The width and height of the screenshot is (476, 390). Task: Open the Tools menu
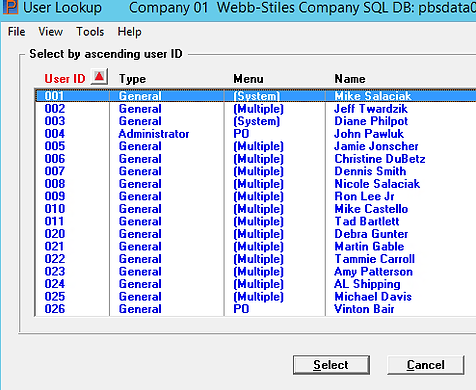(90, 32)
